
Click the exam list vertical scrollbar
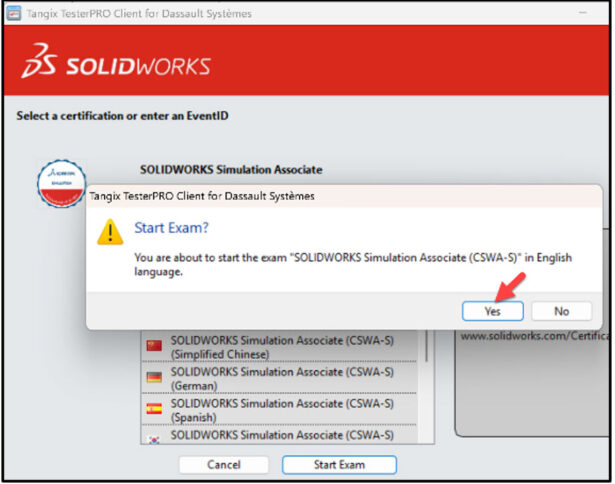pyautogui.click(x=426, y=386)
